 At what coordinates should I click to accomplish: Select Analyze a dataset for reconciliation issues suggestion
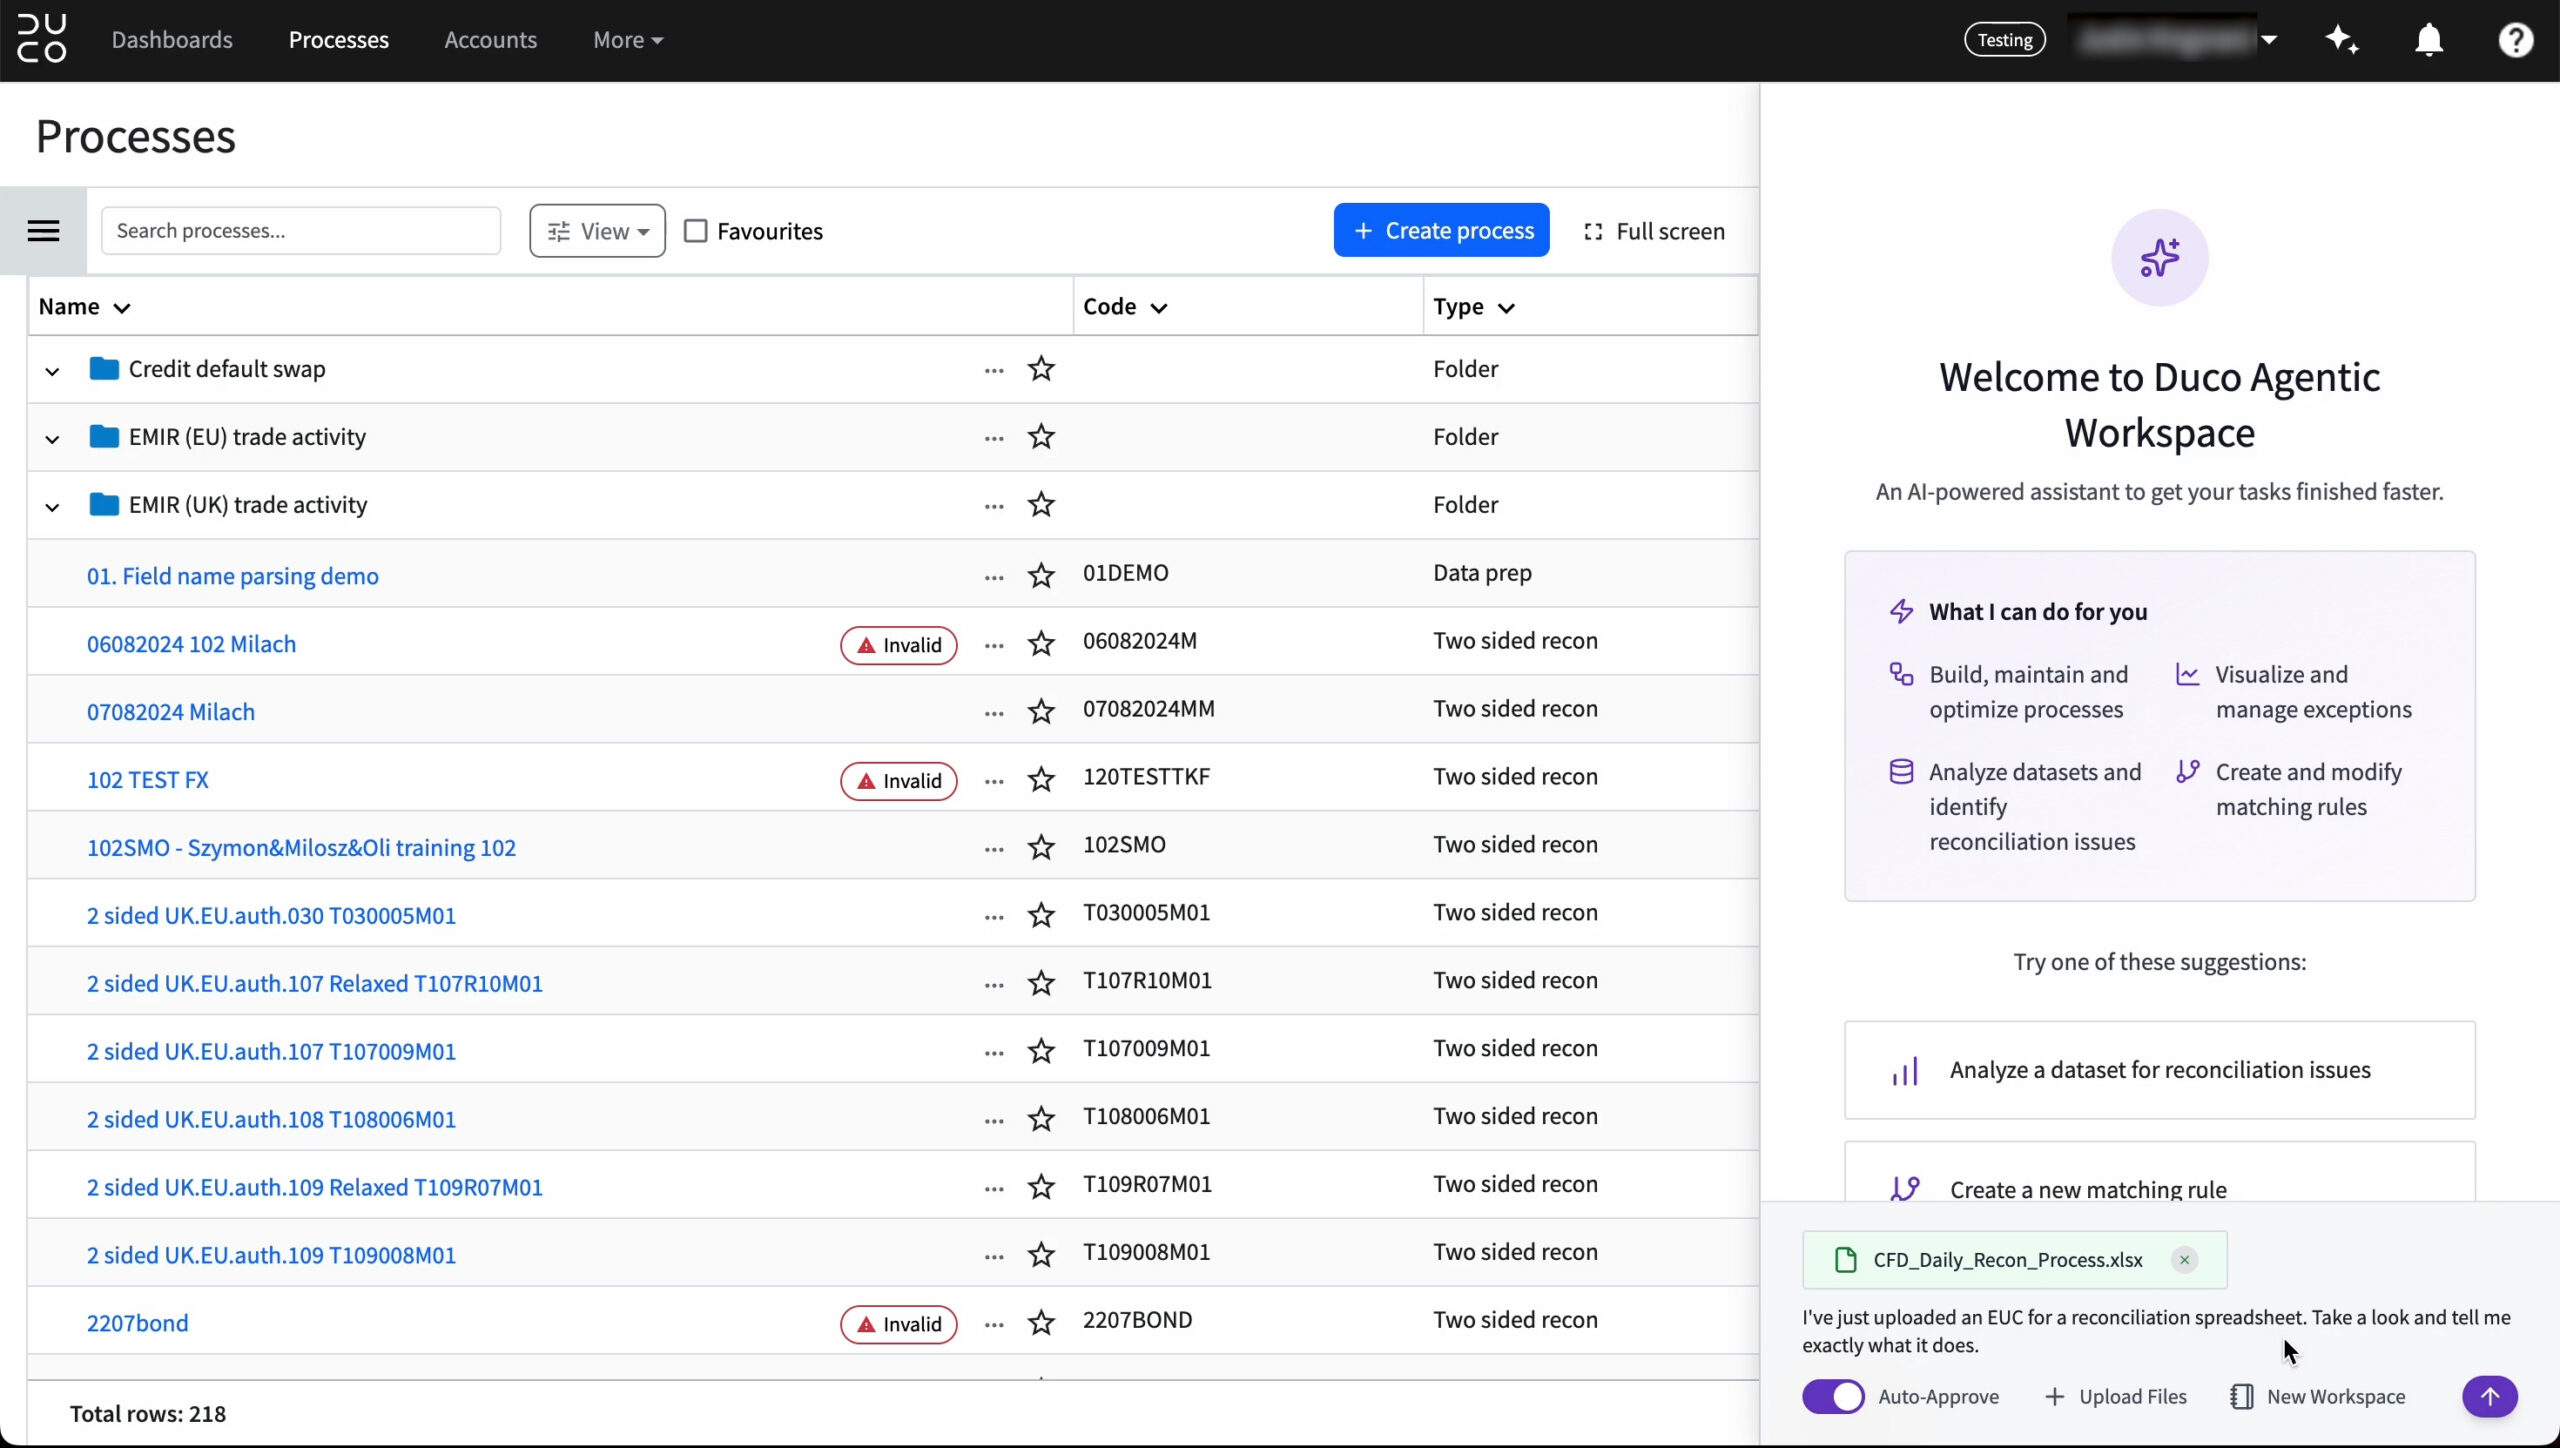(x=2159, y=1070)
